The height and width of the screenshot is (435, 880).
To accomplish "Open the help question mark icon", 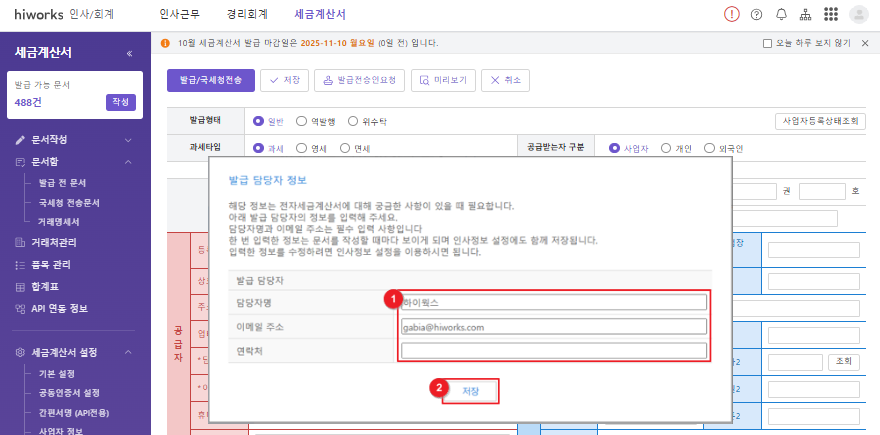I will coord(756,14).
